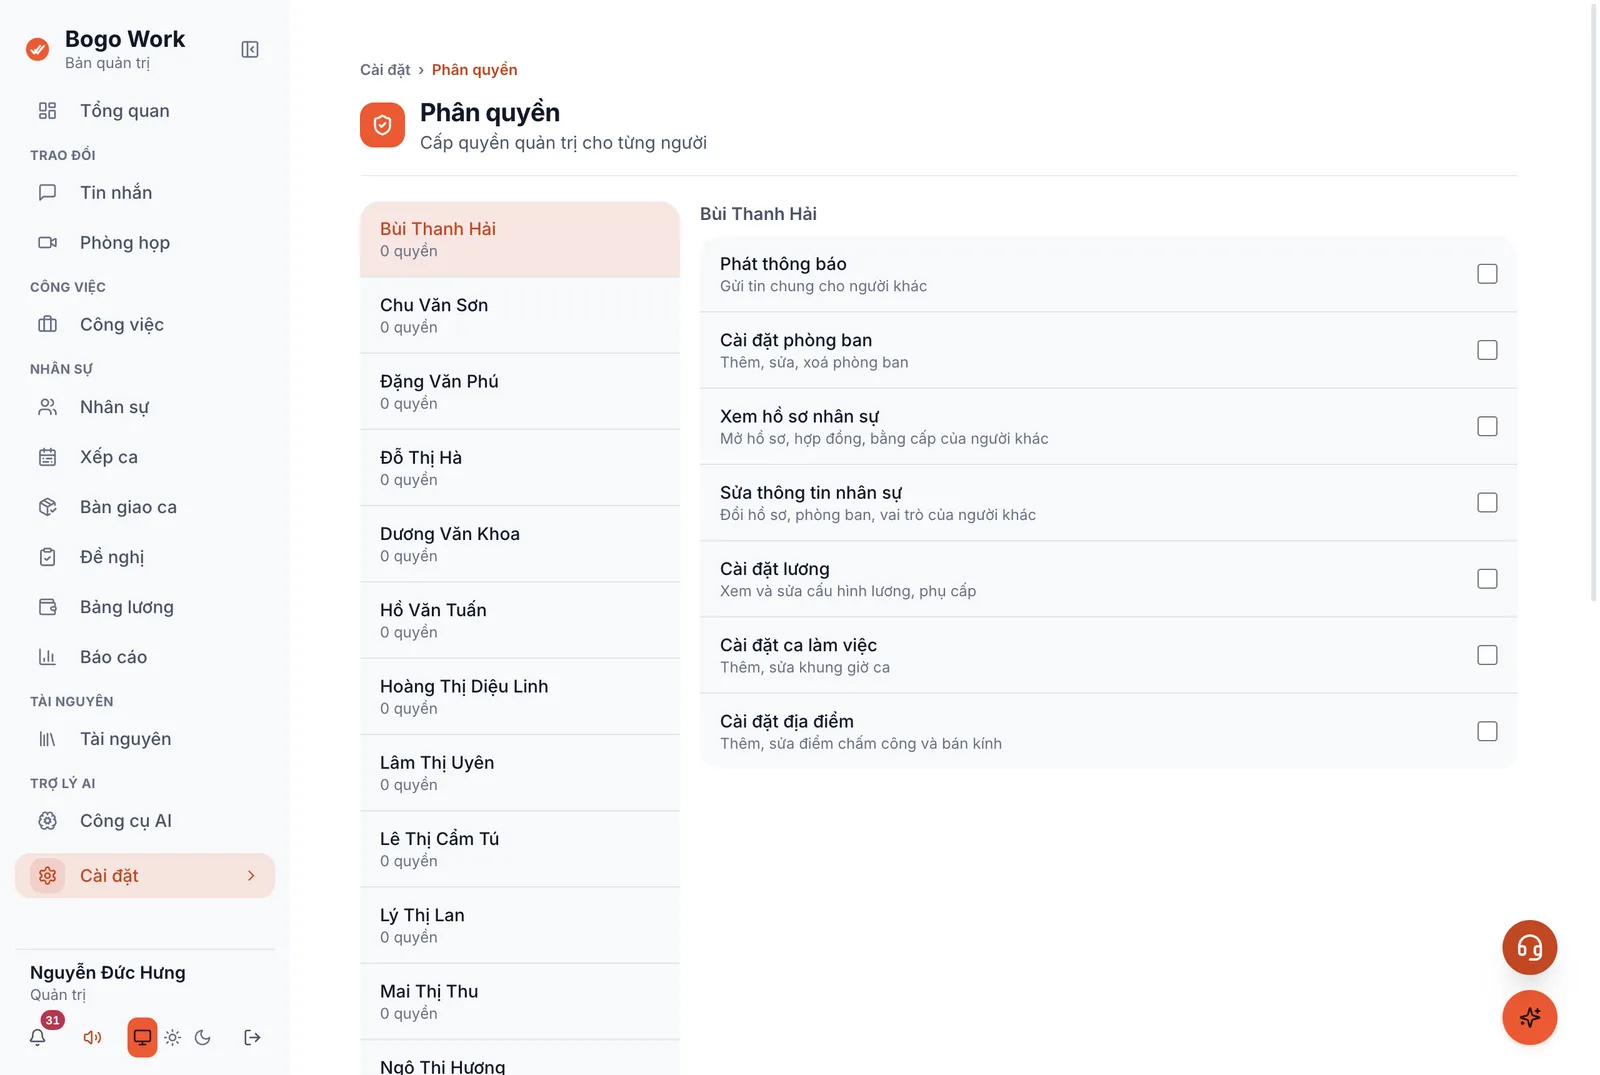Check the Xem hồ sơ nhân sự permission
Image resolution: width=1600 pixels, height=1075 pixels.
coord(1487,426)
